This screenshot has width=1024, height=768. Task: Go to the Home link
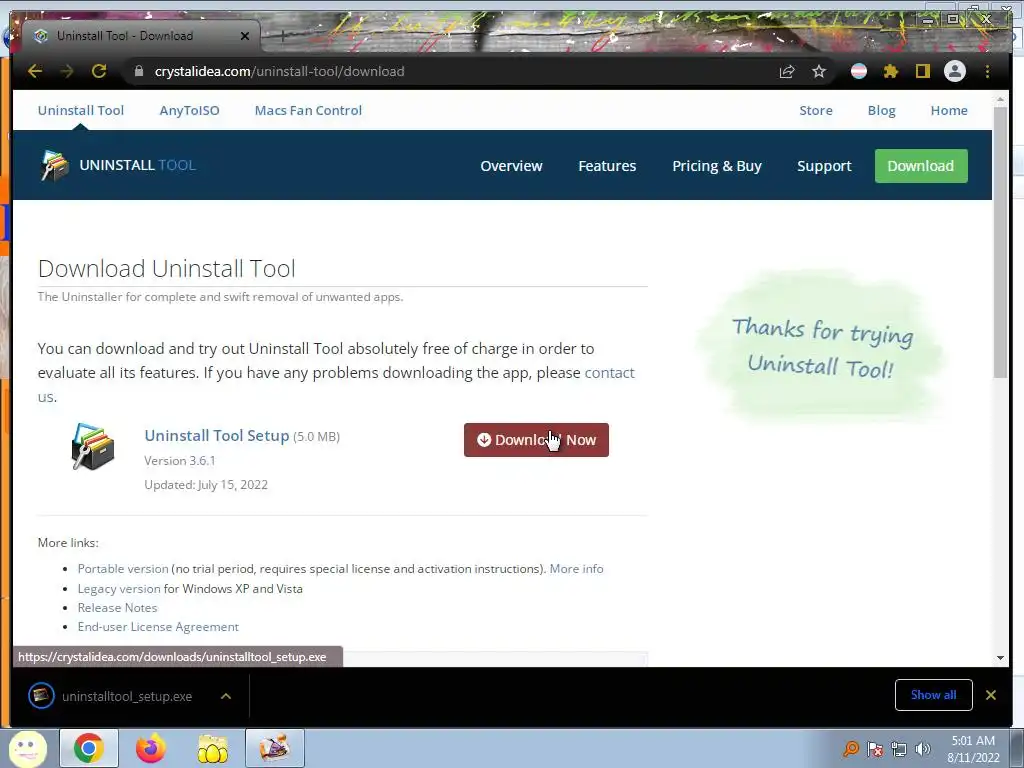pyautogui.click(x=949, y=110)
